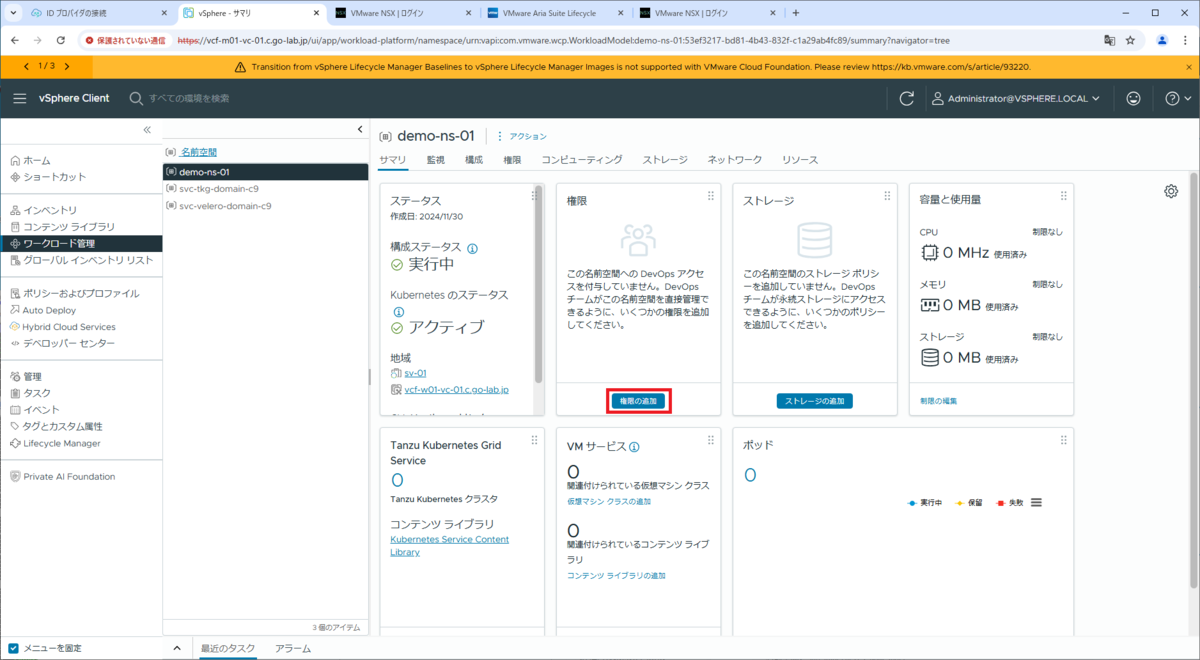Open the help question-mark menu
The height and width of the screenshot is (660, 1200).
click(1178, 98)
